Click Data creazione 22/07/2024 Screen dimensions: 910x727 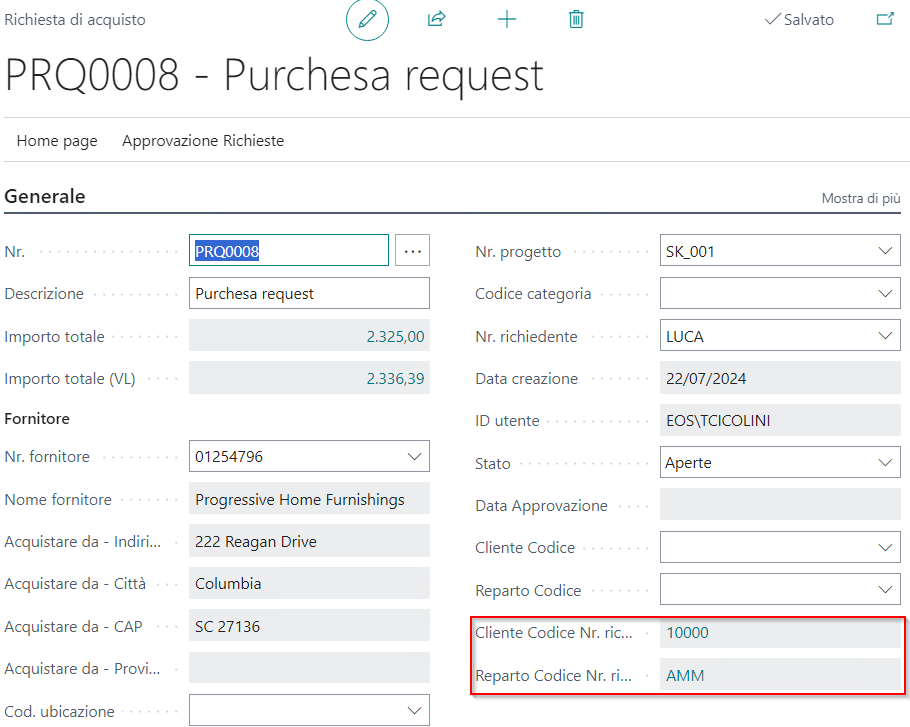point(780,378)
